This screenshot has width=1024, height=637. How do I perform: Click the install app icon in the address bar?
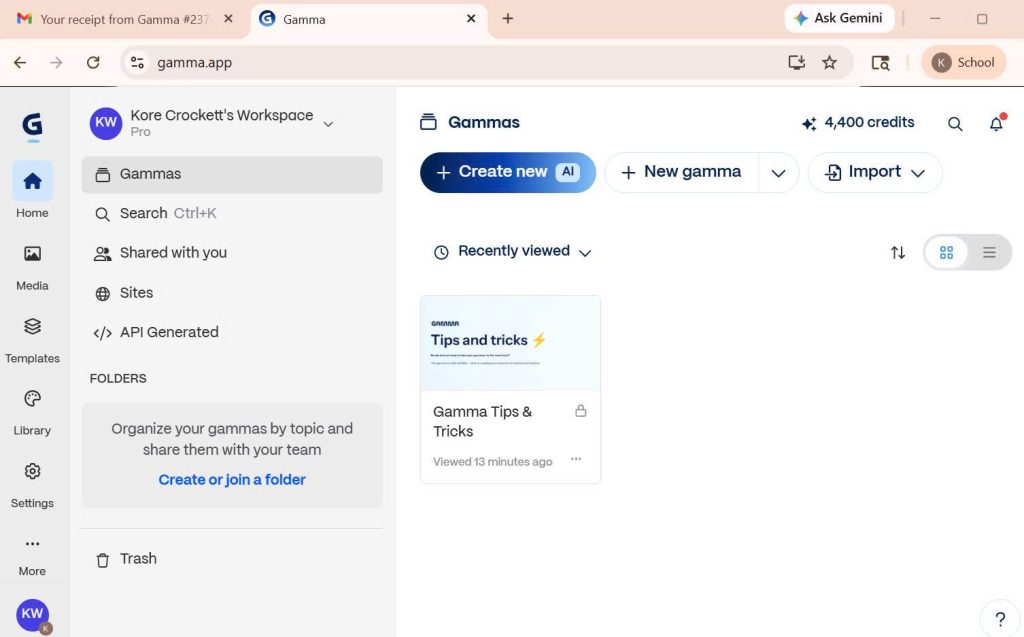pos(796,63)
